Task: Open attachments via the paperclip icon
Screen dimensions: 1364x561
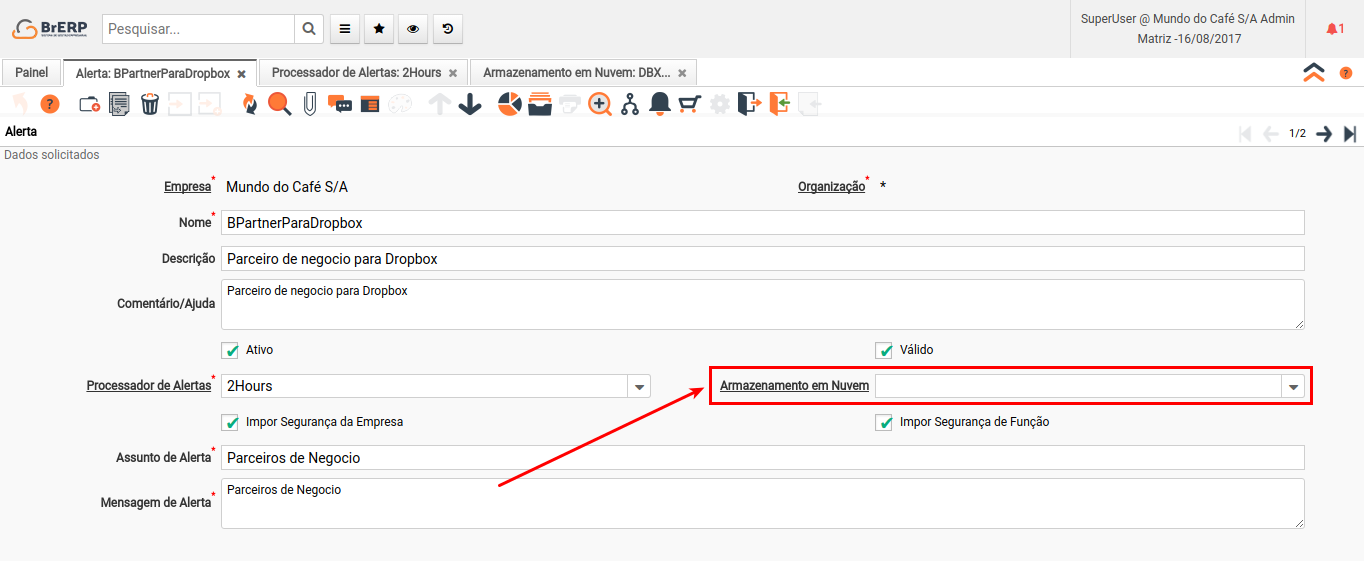Action: click(310, 104)
